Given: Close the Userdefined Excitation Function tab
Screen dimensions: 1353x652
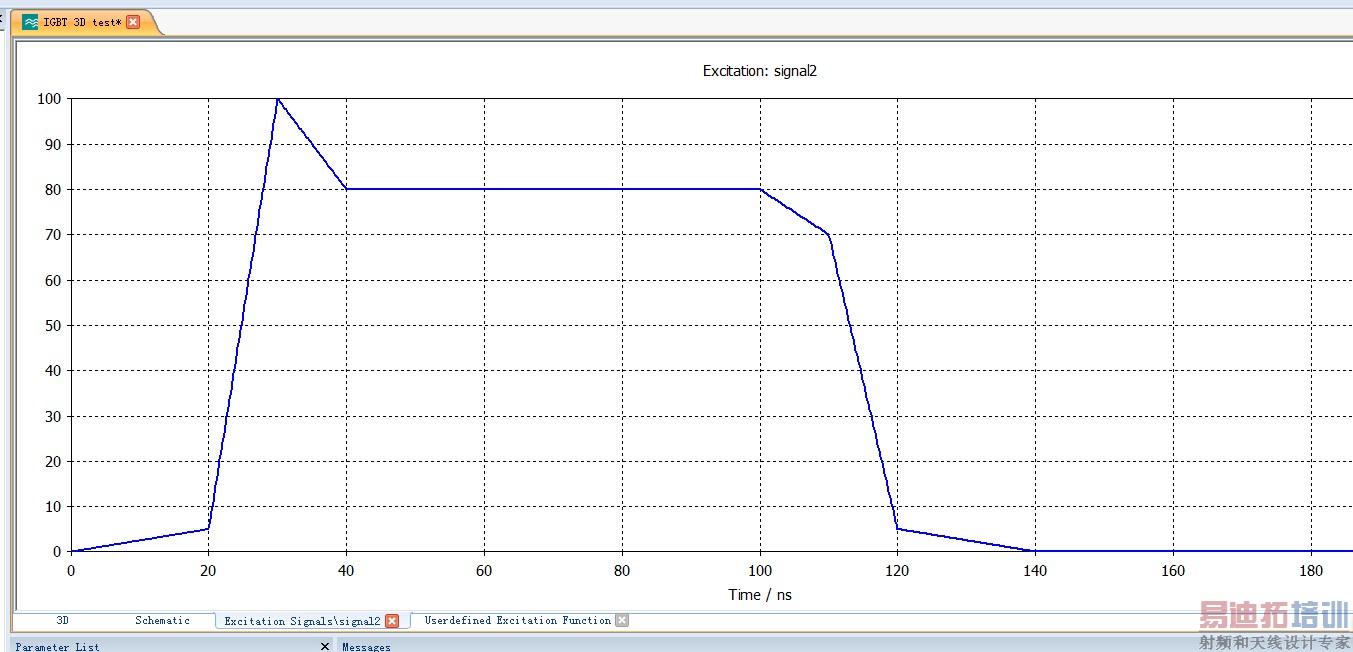Looking at the screenshot, I should click(x=622, y=621).
